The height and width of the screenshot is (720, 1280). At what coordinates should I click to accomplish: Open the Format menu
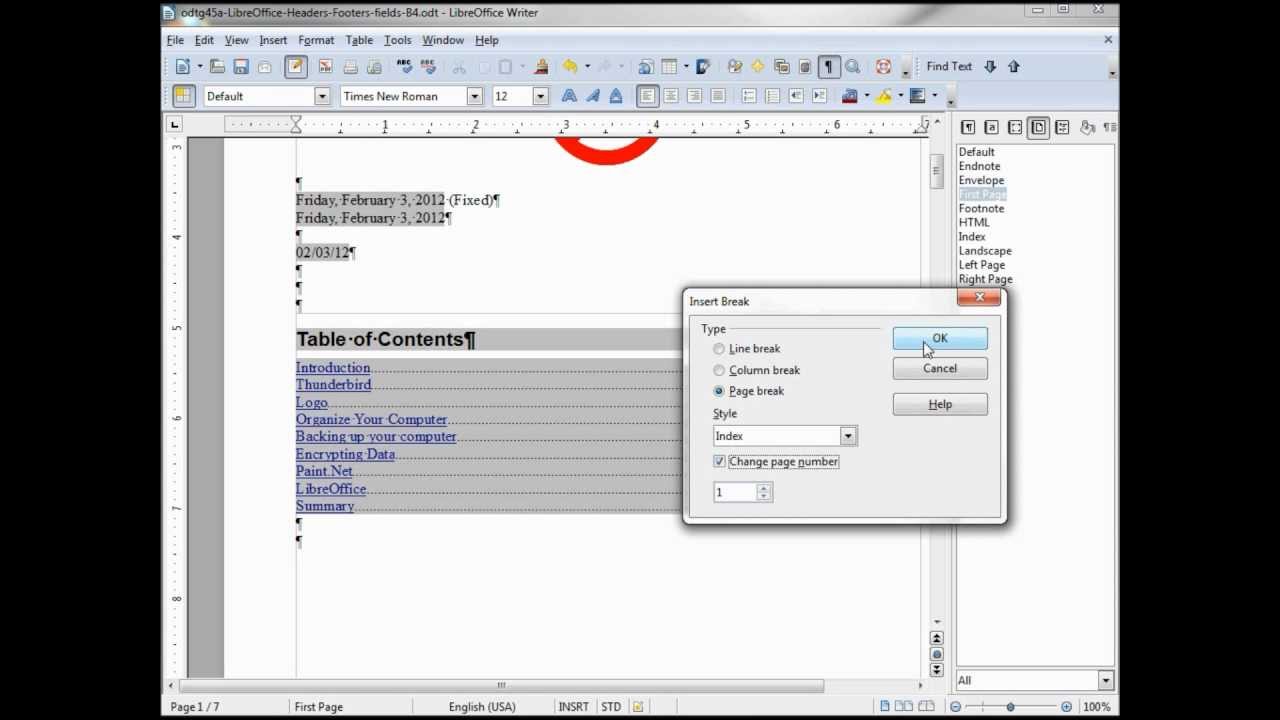coord(316,40)
